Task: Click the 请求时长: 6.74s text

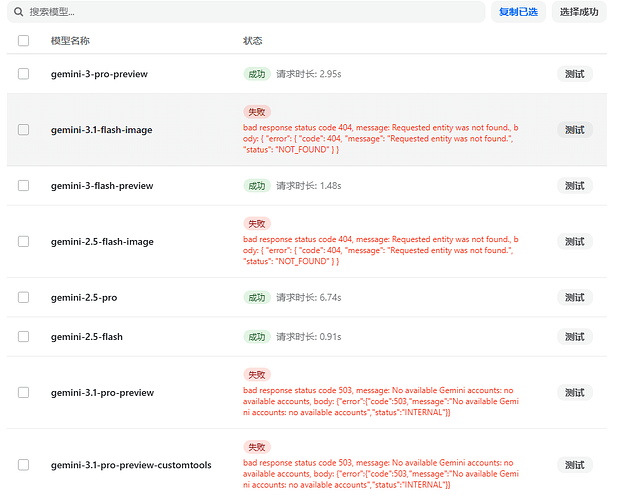Action: pos(308,297)
